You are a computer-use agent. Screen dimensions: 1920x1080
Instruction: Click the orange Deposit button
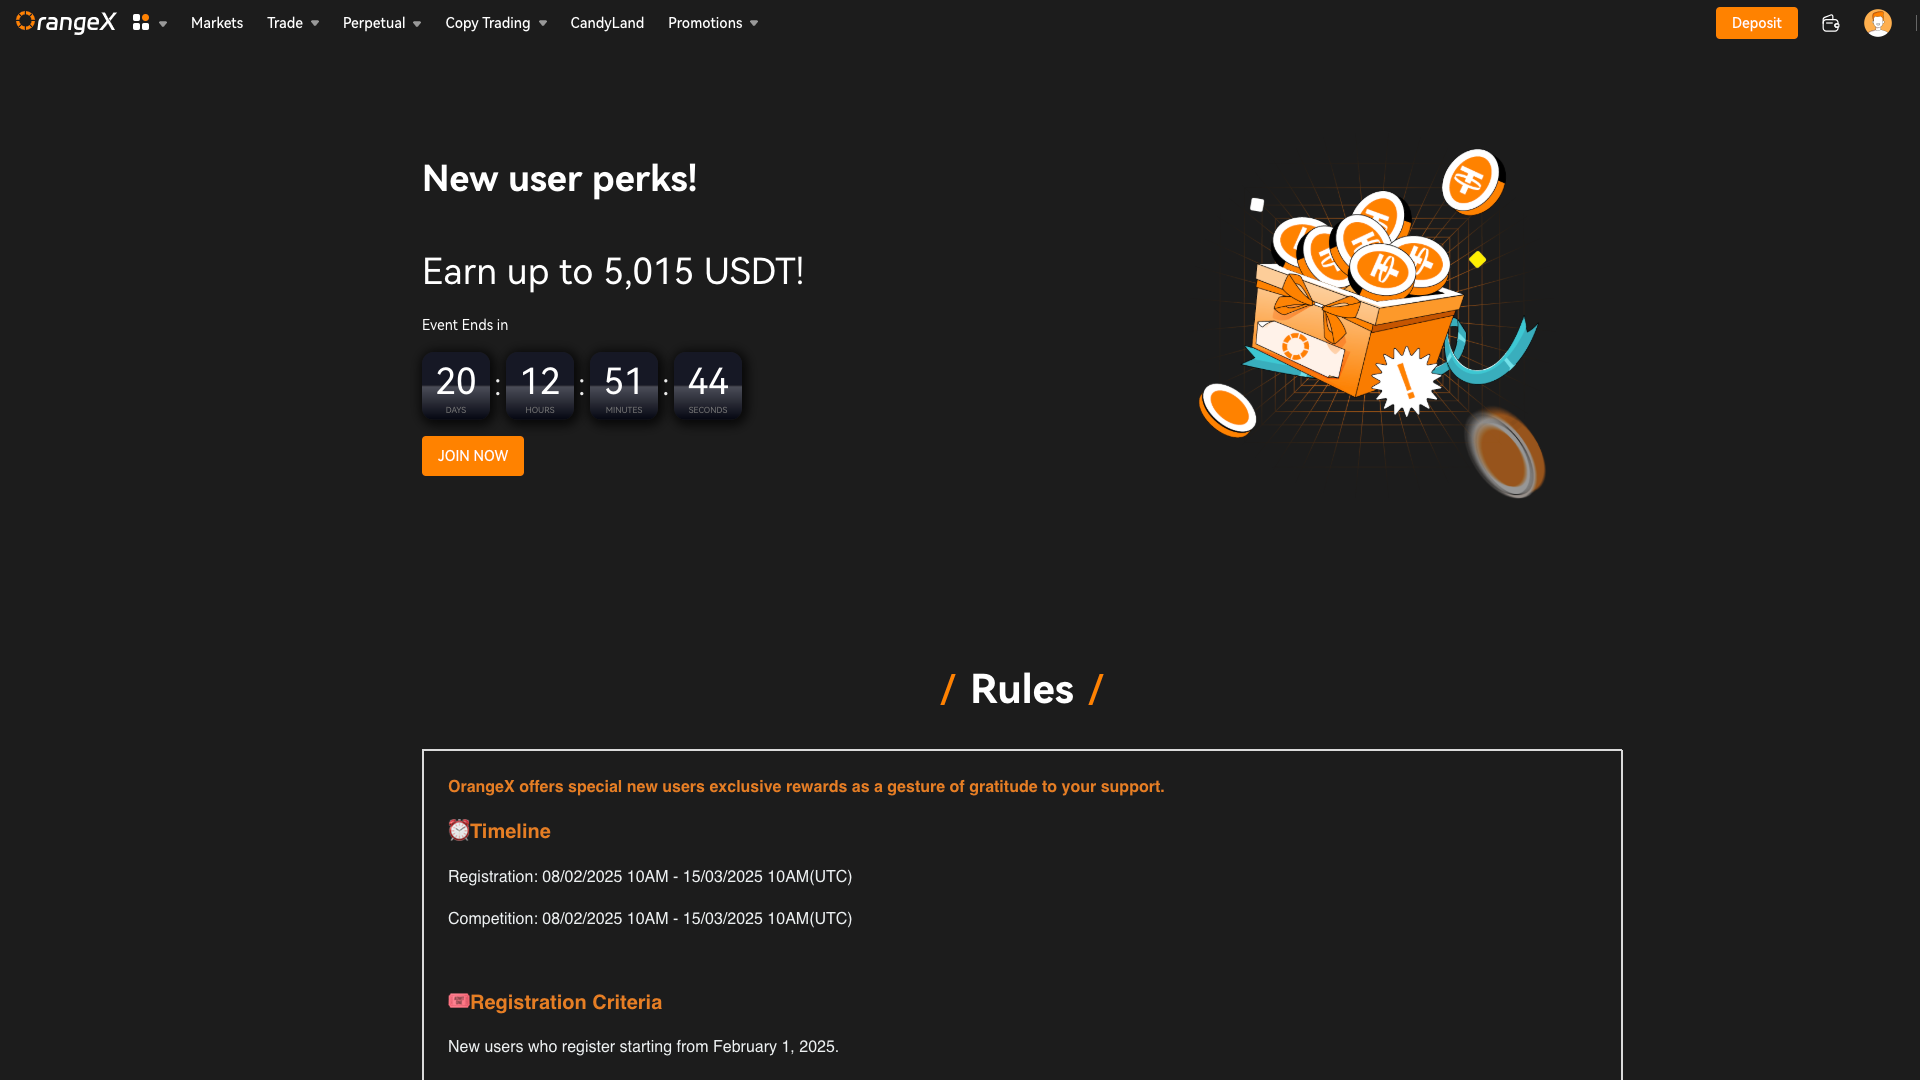click(x=1756, y=23)
